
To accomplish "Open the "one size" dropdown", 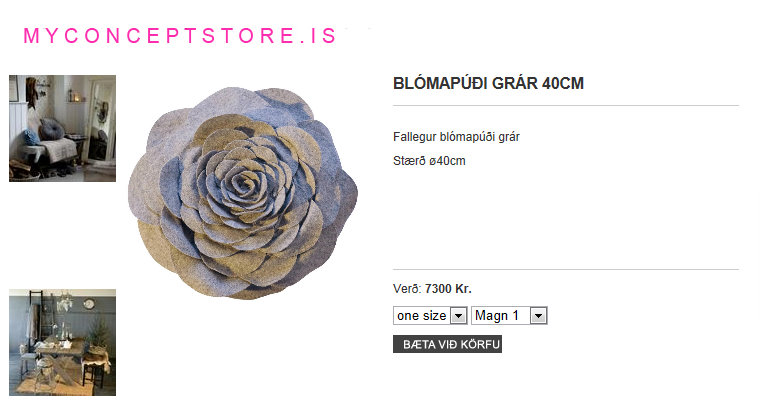I will [x=430, y=315].
